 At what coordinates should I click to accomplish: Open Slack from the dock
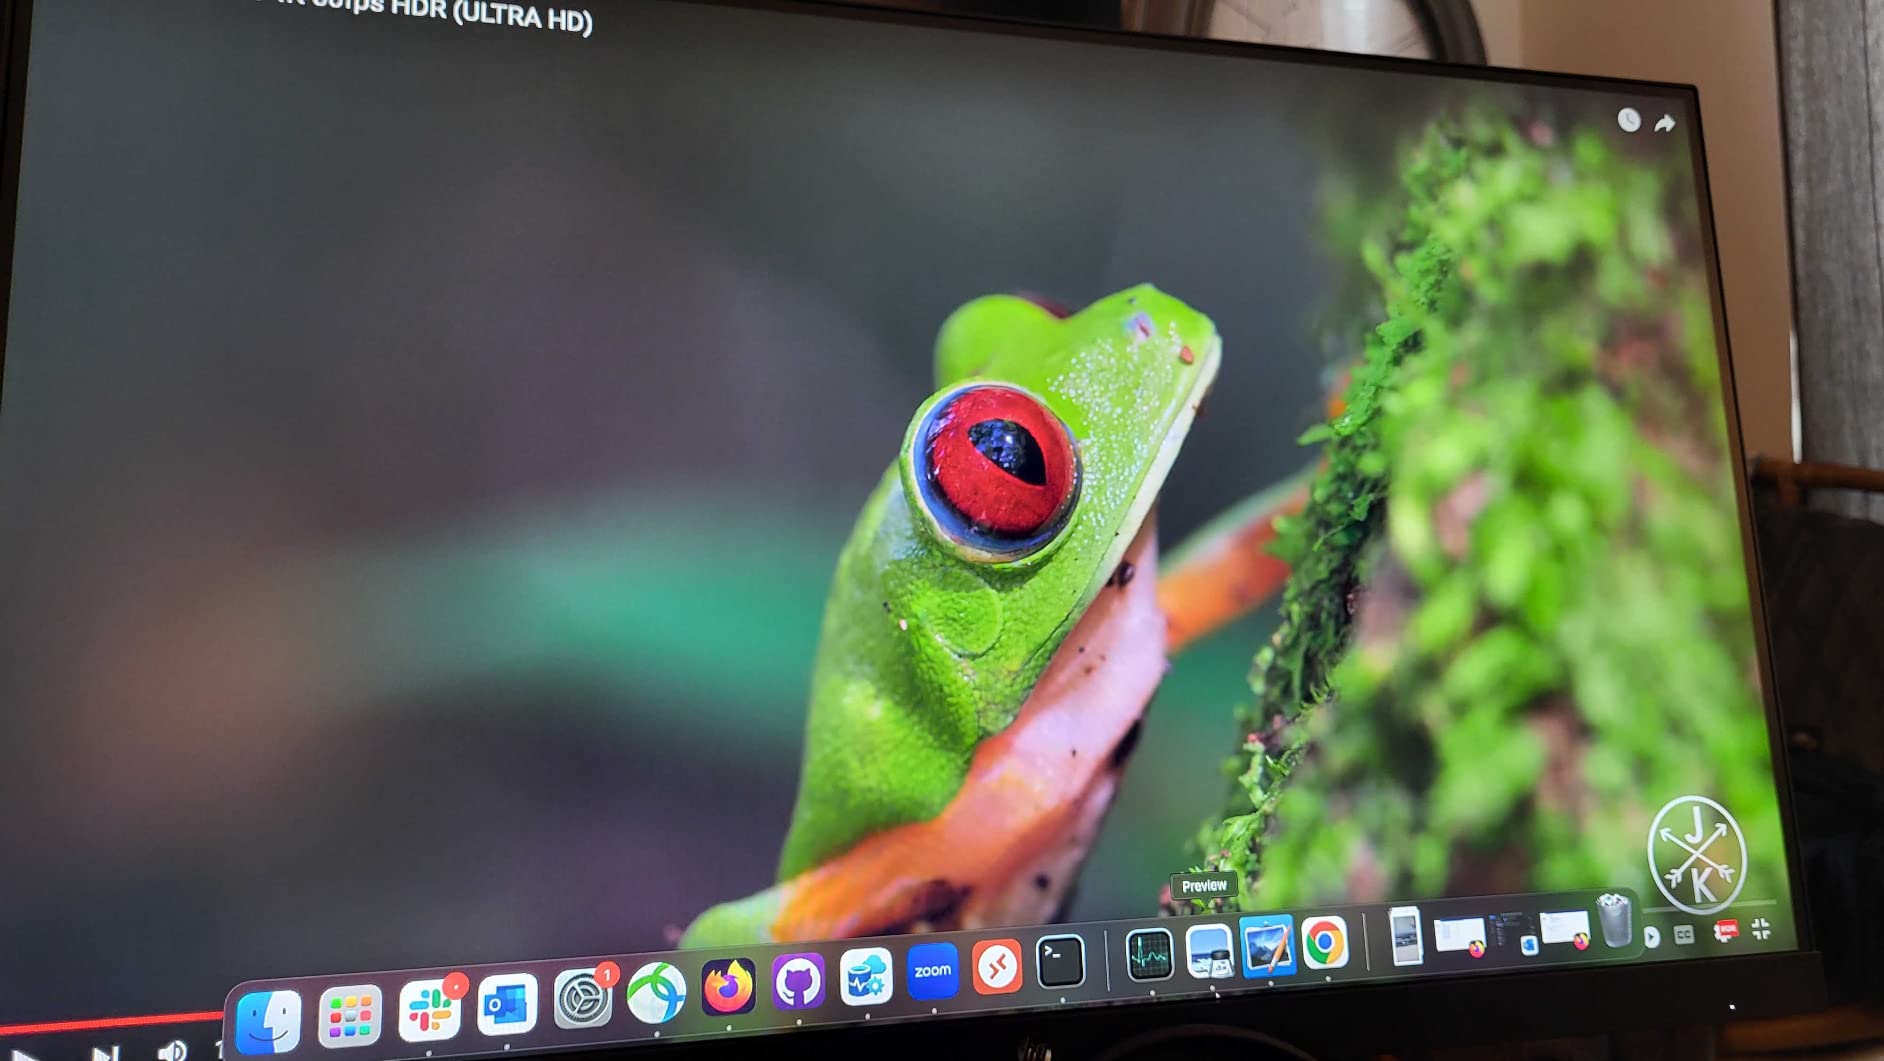(x=429, y=1009)
